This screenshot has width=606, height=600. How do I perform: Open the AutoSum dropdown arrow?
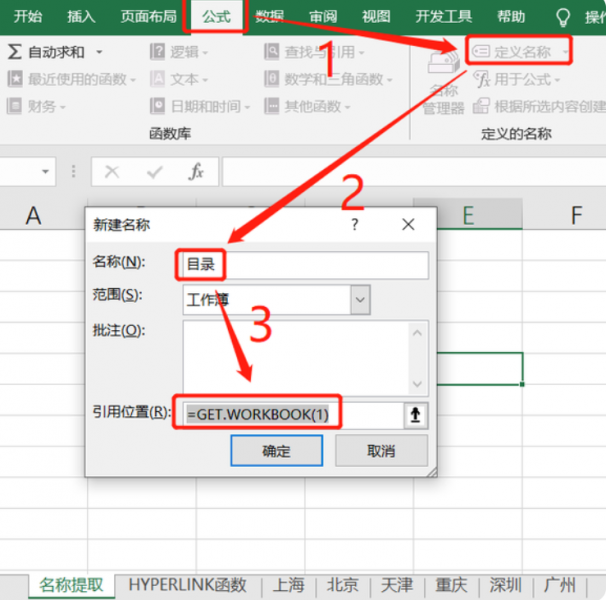pos(99,52)
